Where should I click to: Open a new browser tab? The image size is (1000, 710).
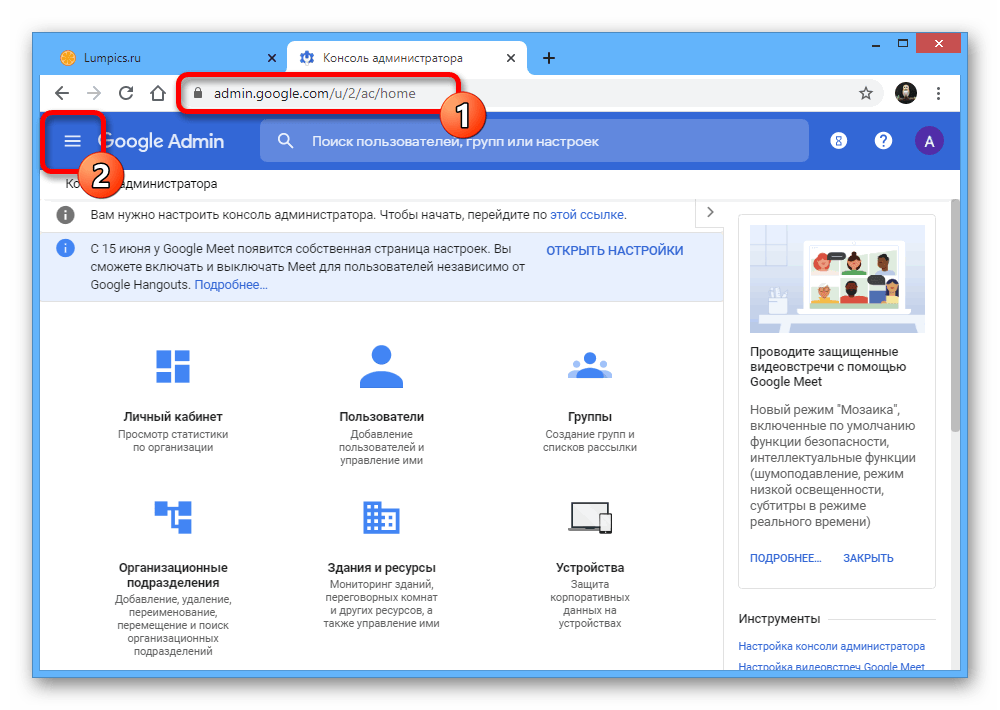pos(548,58)
